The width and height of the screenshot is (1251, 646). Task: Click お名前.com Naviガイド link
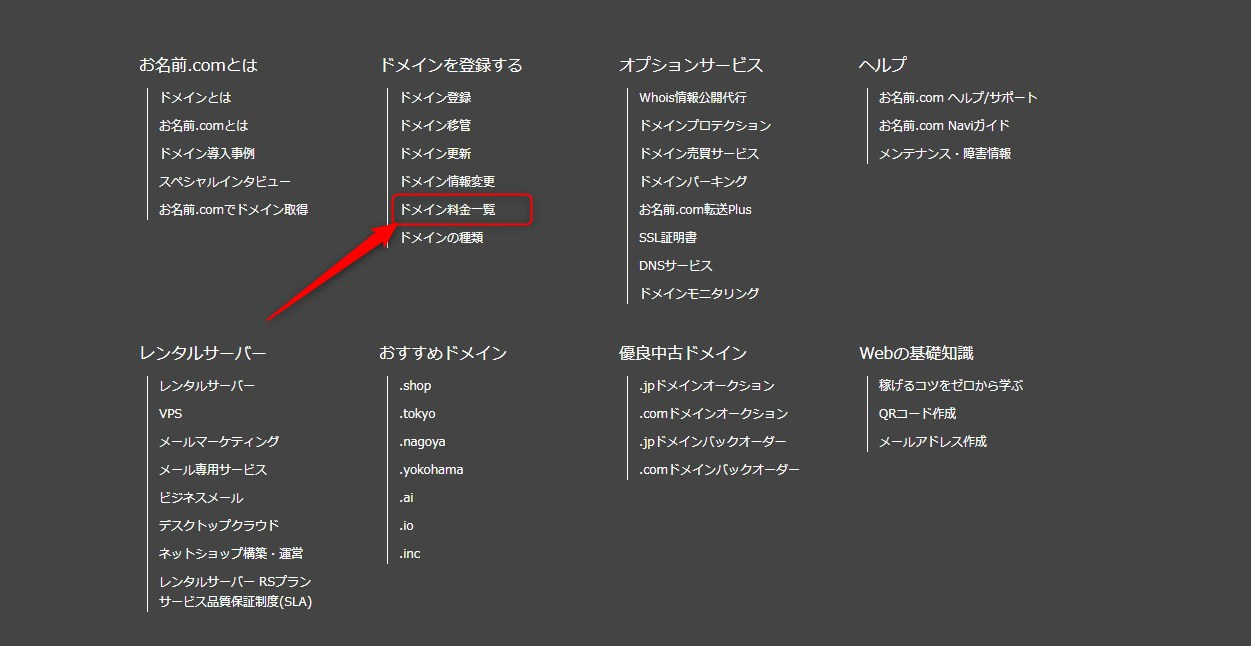944,126
